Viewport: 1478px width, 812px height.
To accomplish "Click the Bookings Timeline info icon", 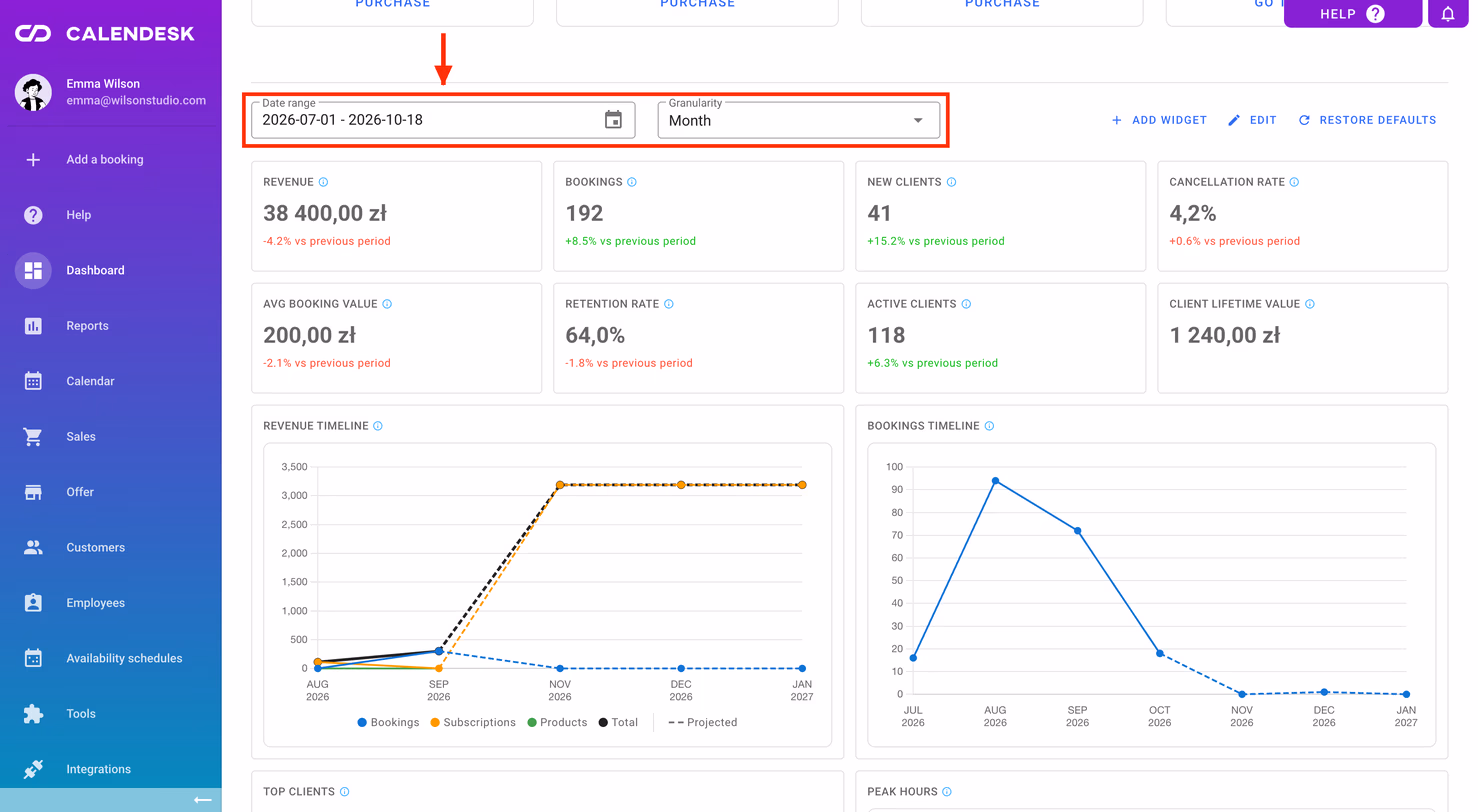I will (989, 426).
